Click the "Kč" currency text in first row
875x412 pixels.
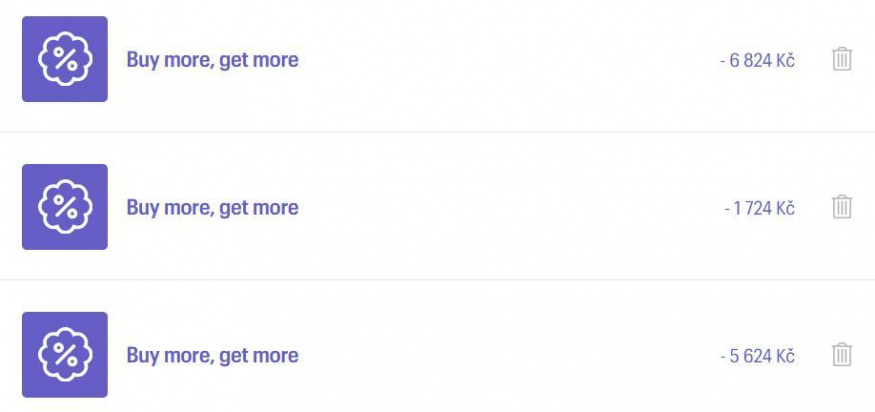[x=785, y=60]
